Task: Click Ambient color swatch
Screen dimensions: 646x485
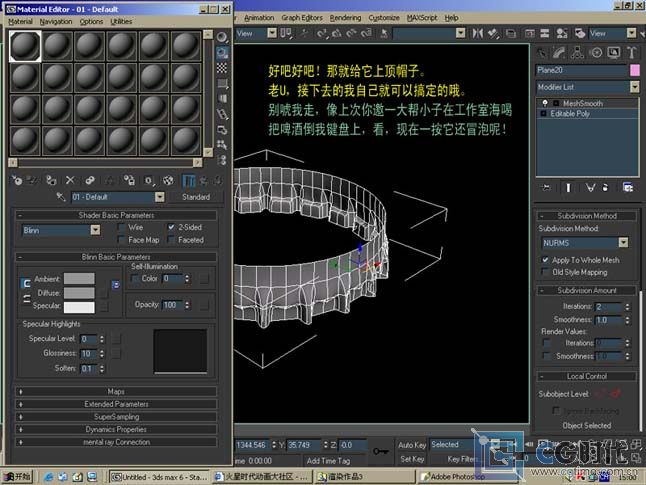Action: 79,279
